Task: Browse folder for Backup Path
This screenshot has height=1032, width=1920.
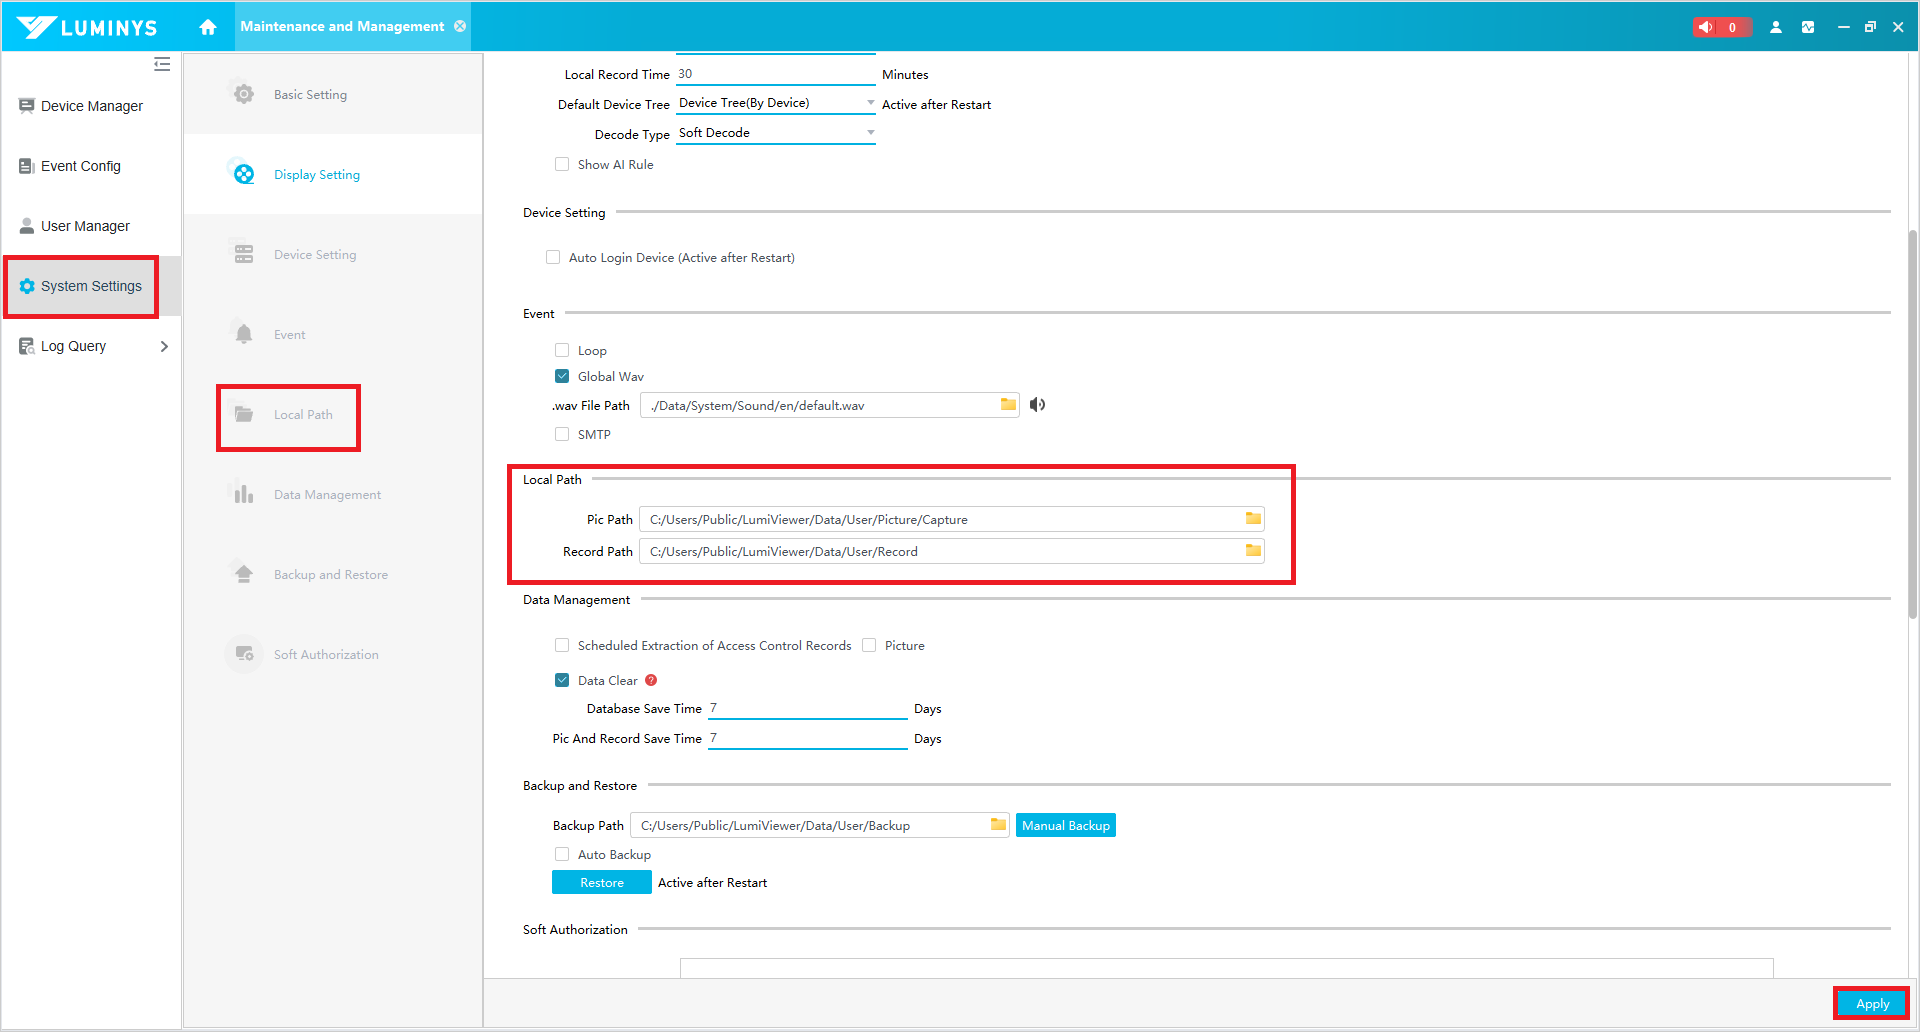Action: coord(998,825)
